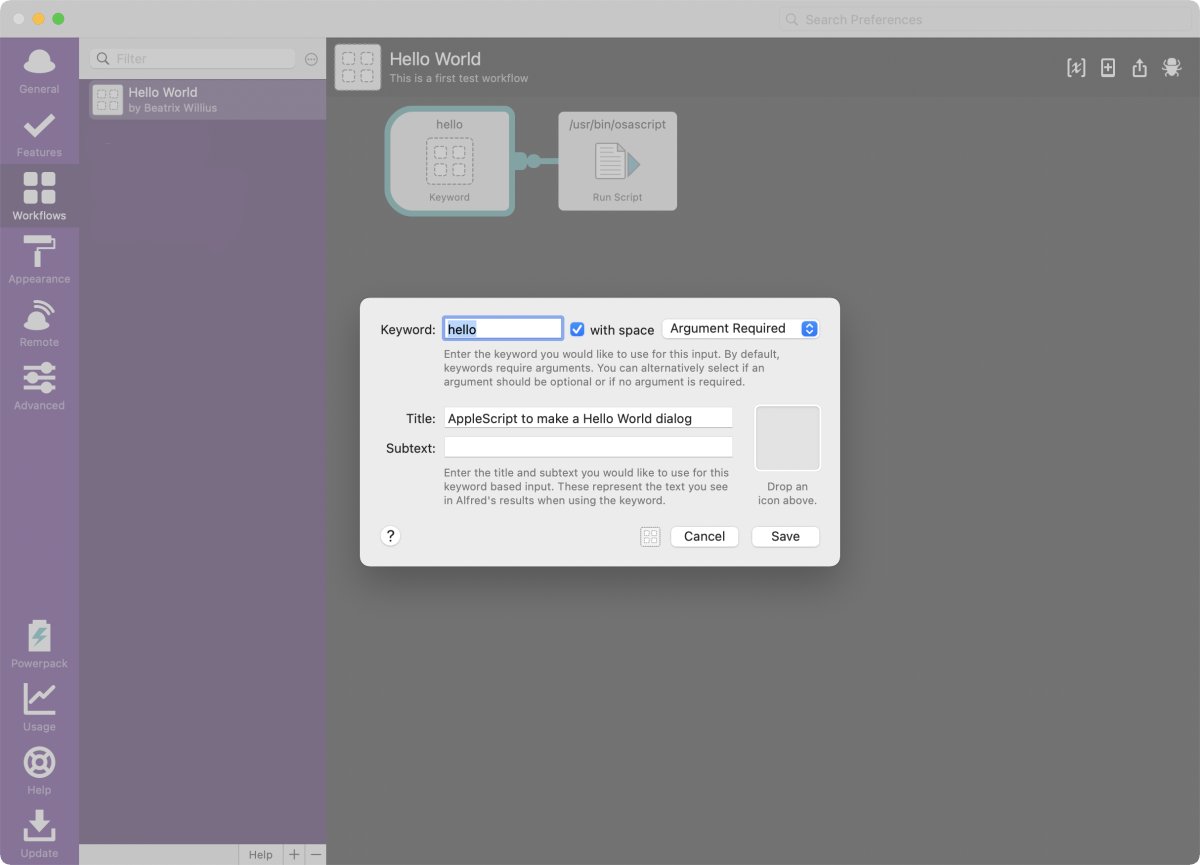Open Advanced section in sidebar
1200x865 pixels.
[39, 387]
